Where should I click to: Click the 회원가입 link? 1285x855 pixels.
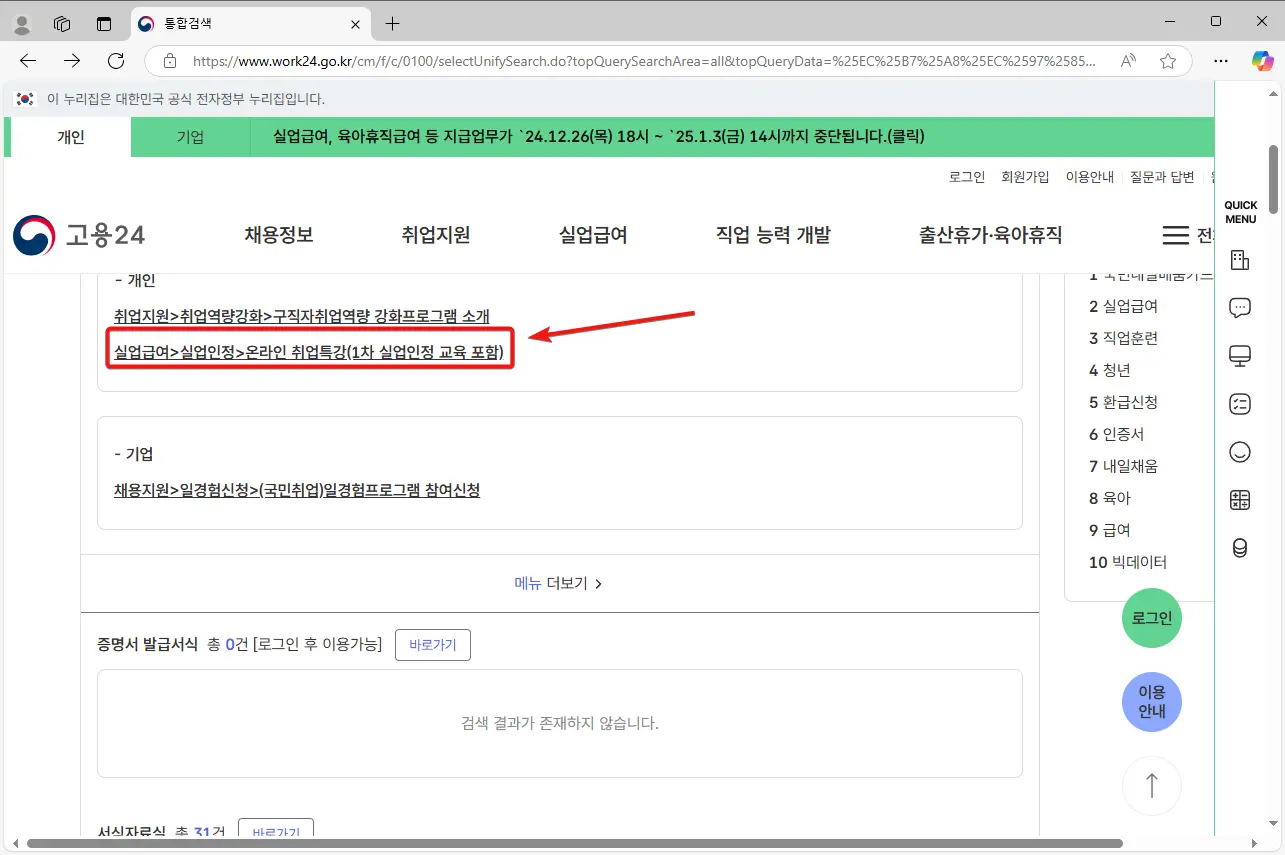pyautogui.click(x=1025, y=177)
